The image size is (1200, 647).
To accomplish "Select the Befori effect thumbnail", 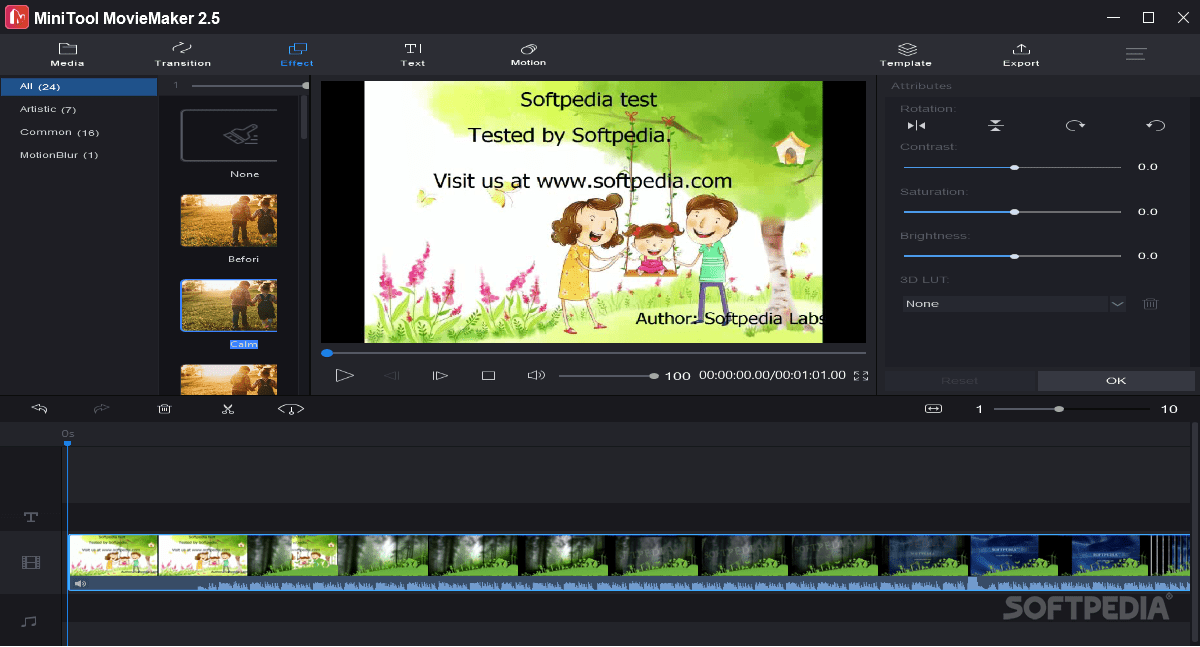I will (x=229, y=220).
